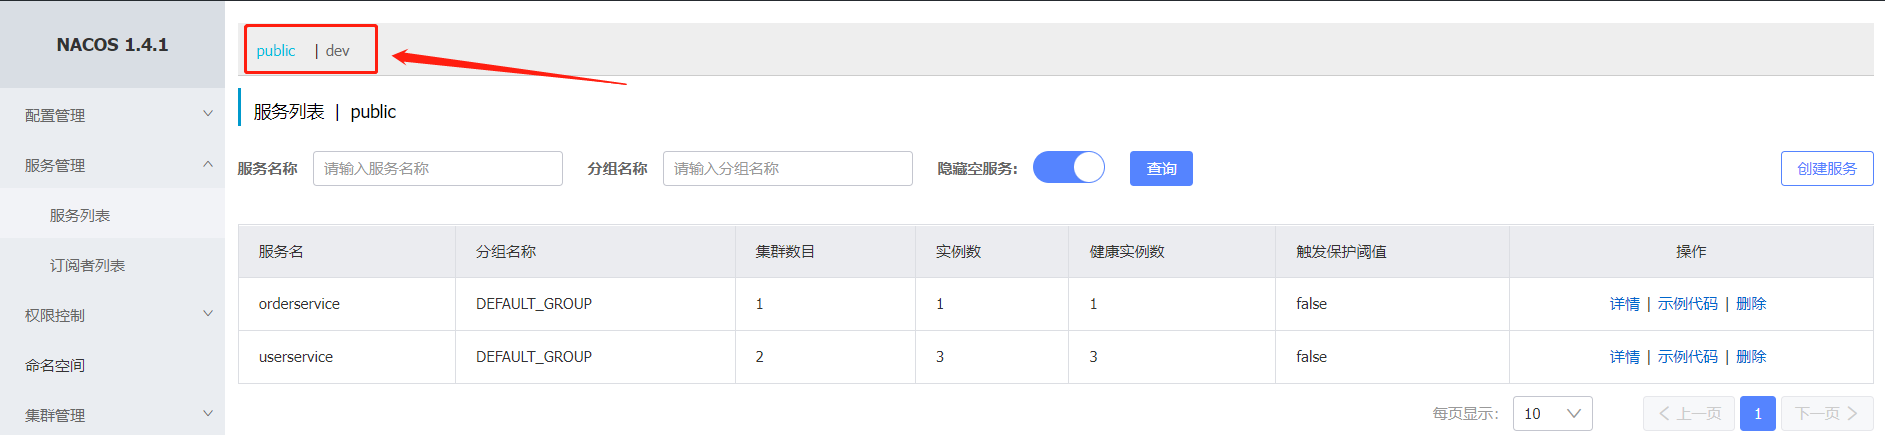Collapse the 服务管理 menu chevron
This screenshot has width=1885, height=435.
coord(208,164)
